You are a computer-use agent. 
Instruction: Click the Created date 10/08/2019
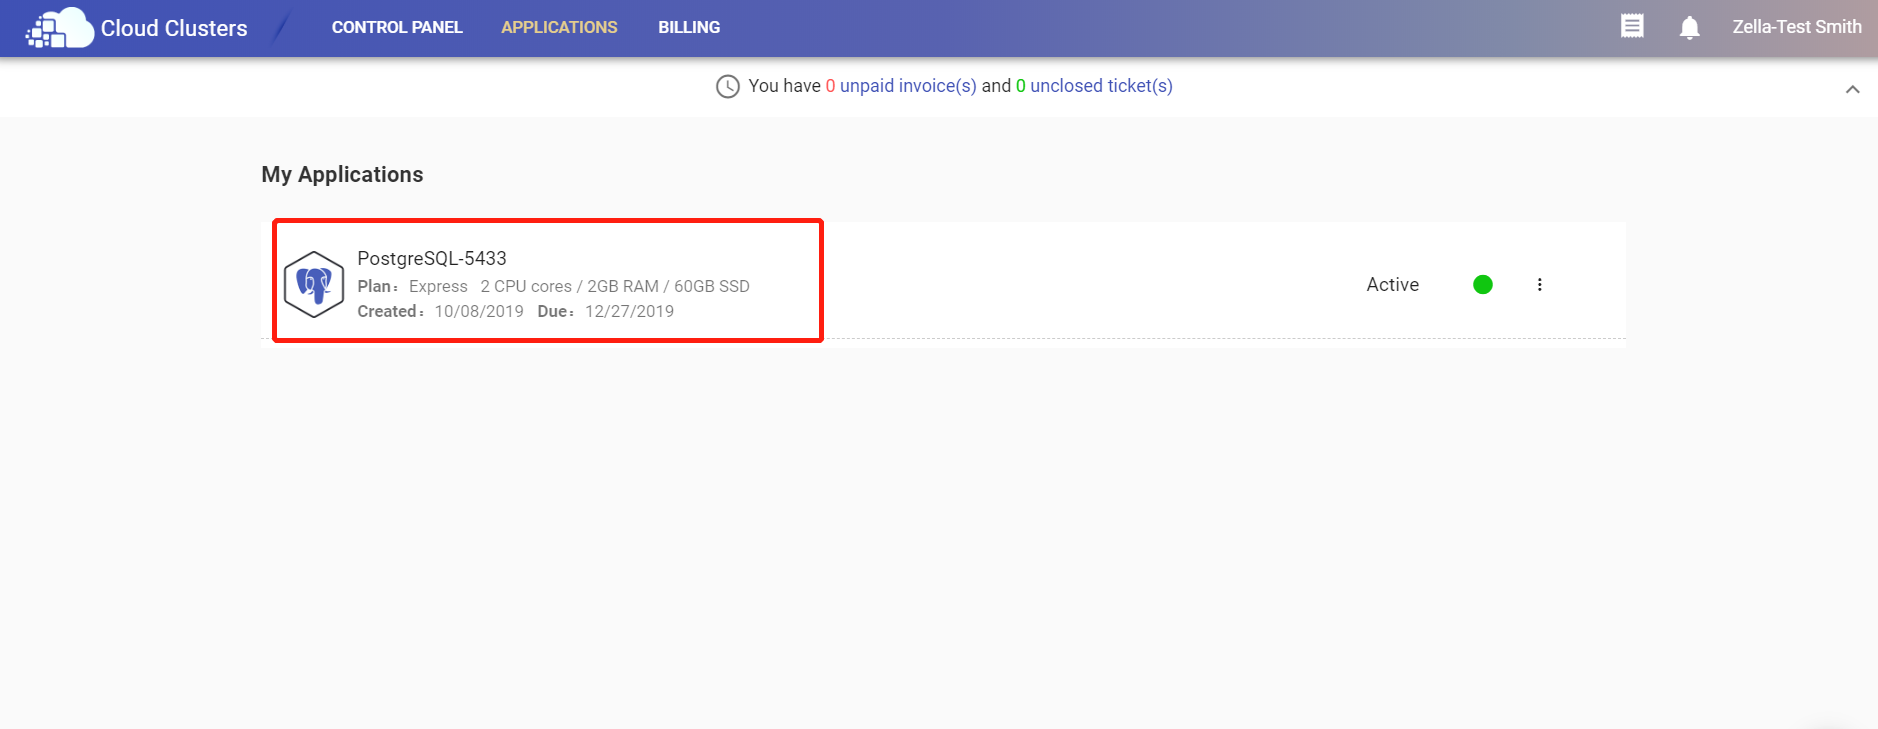click(479, 311)
